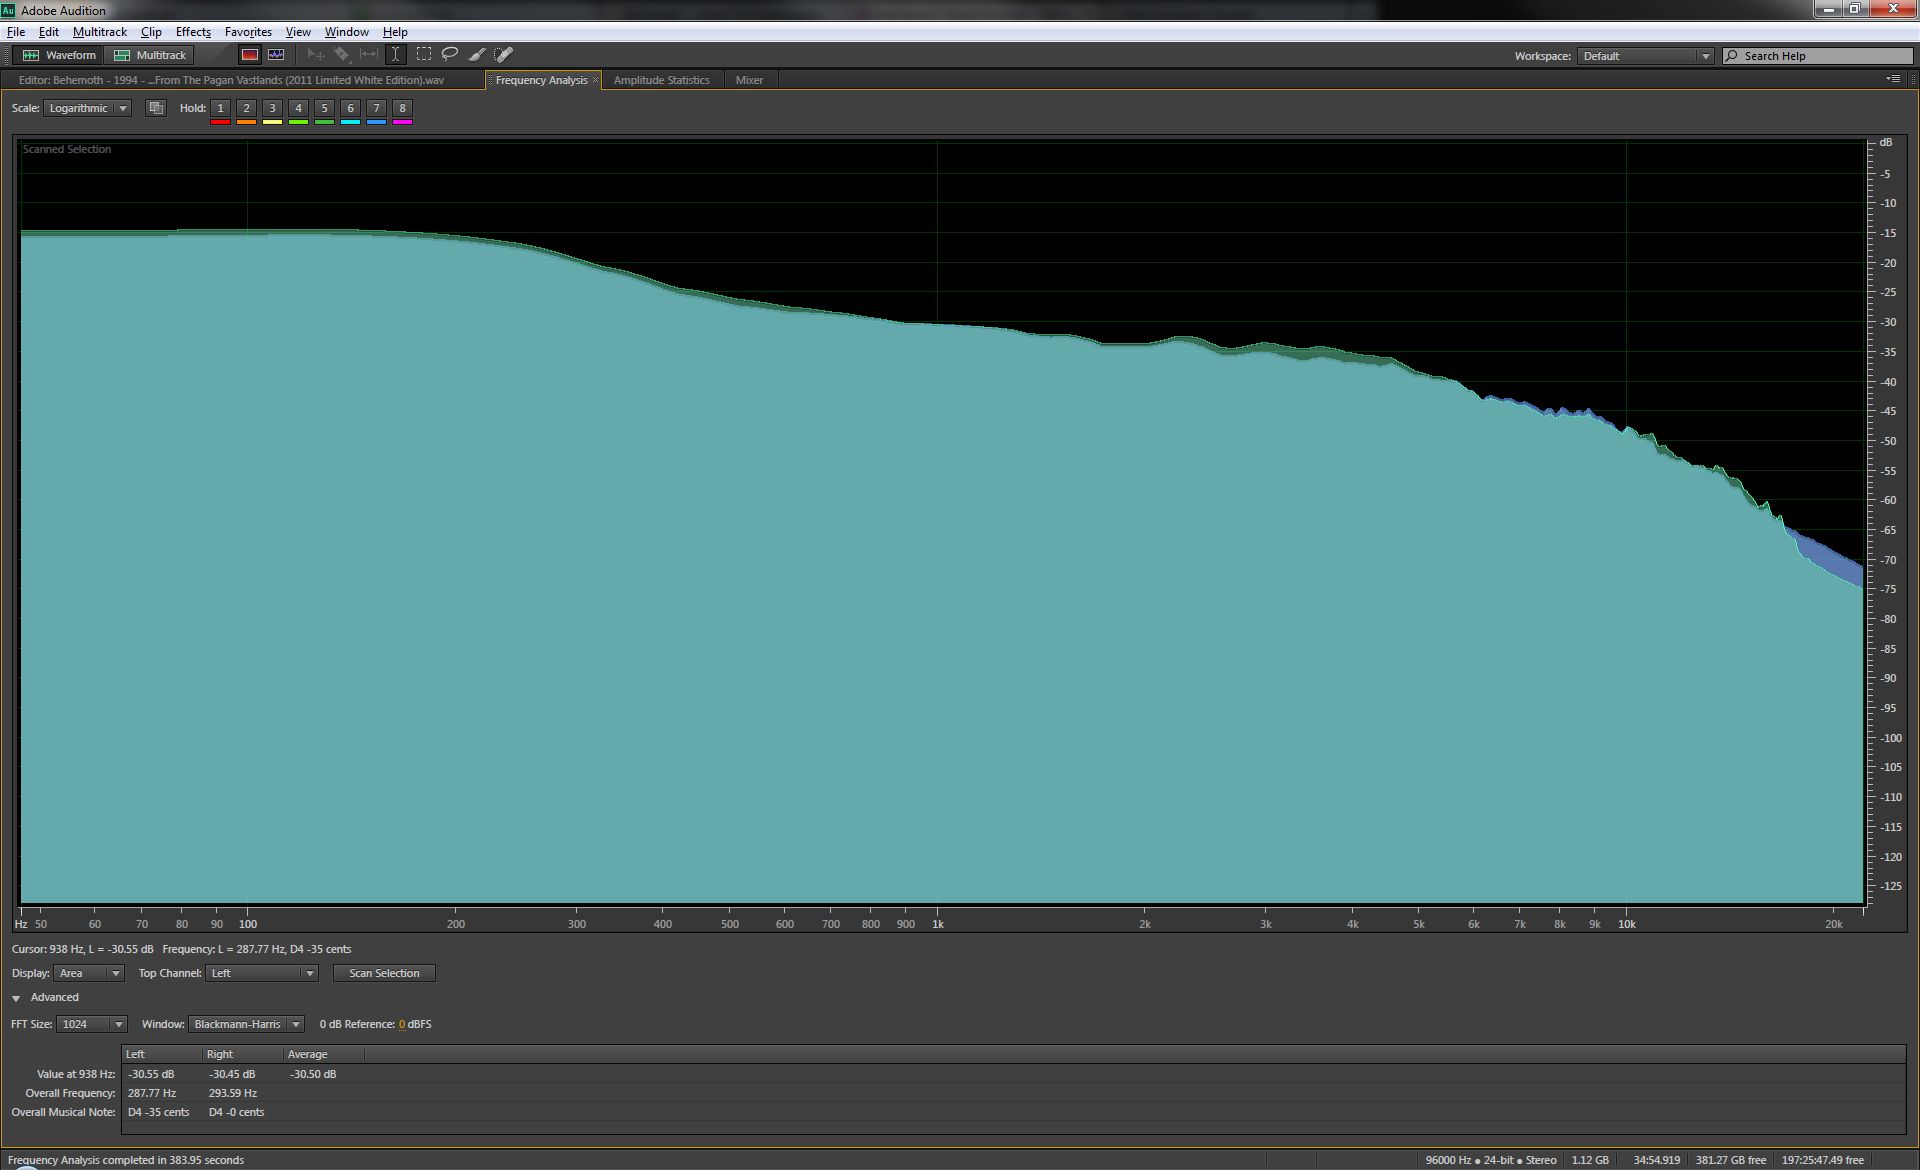Toggle Hold button 1
1920x1170 pixels.
[x=220, y=108]
